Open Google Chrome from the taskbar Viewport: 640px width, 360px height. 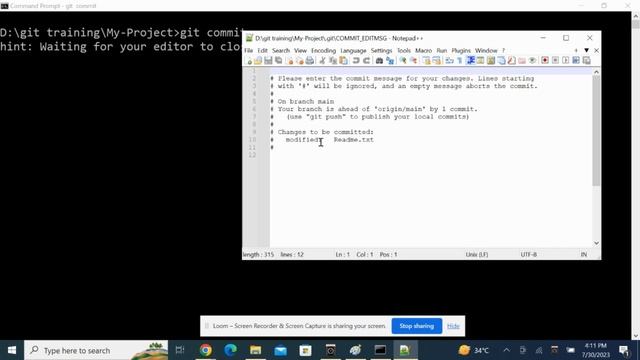206,350
